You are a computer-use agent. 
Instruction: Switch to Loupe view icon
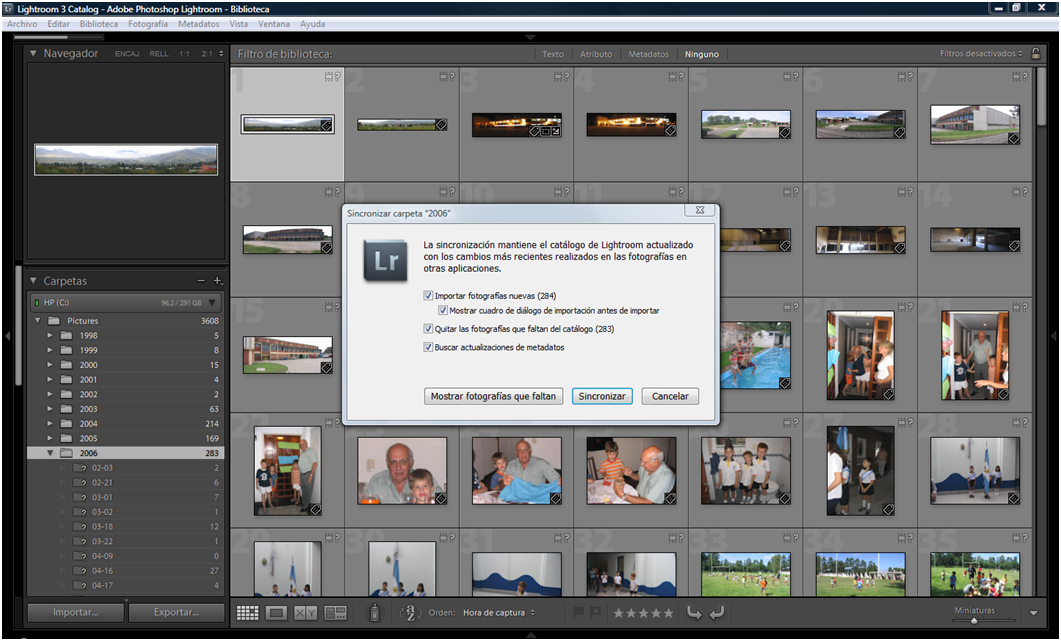(276, 613)
